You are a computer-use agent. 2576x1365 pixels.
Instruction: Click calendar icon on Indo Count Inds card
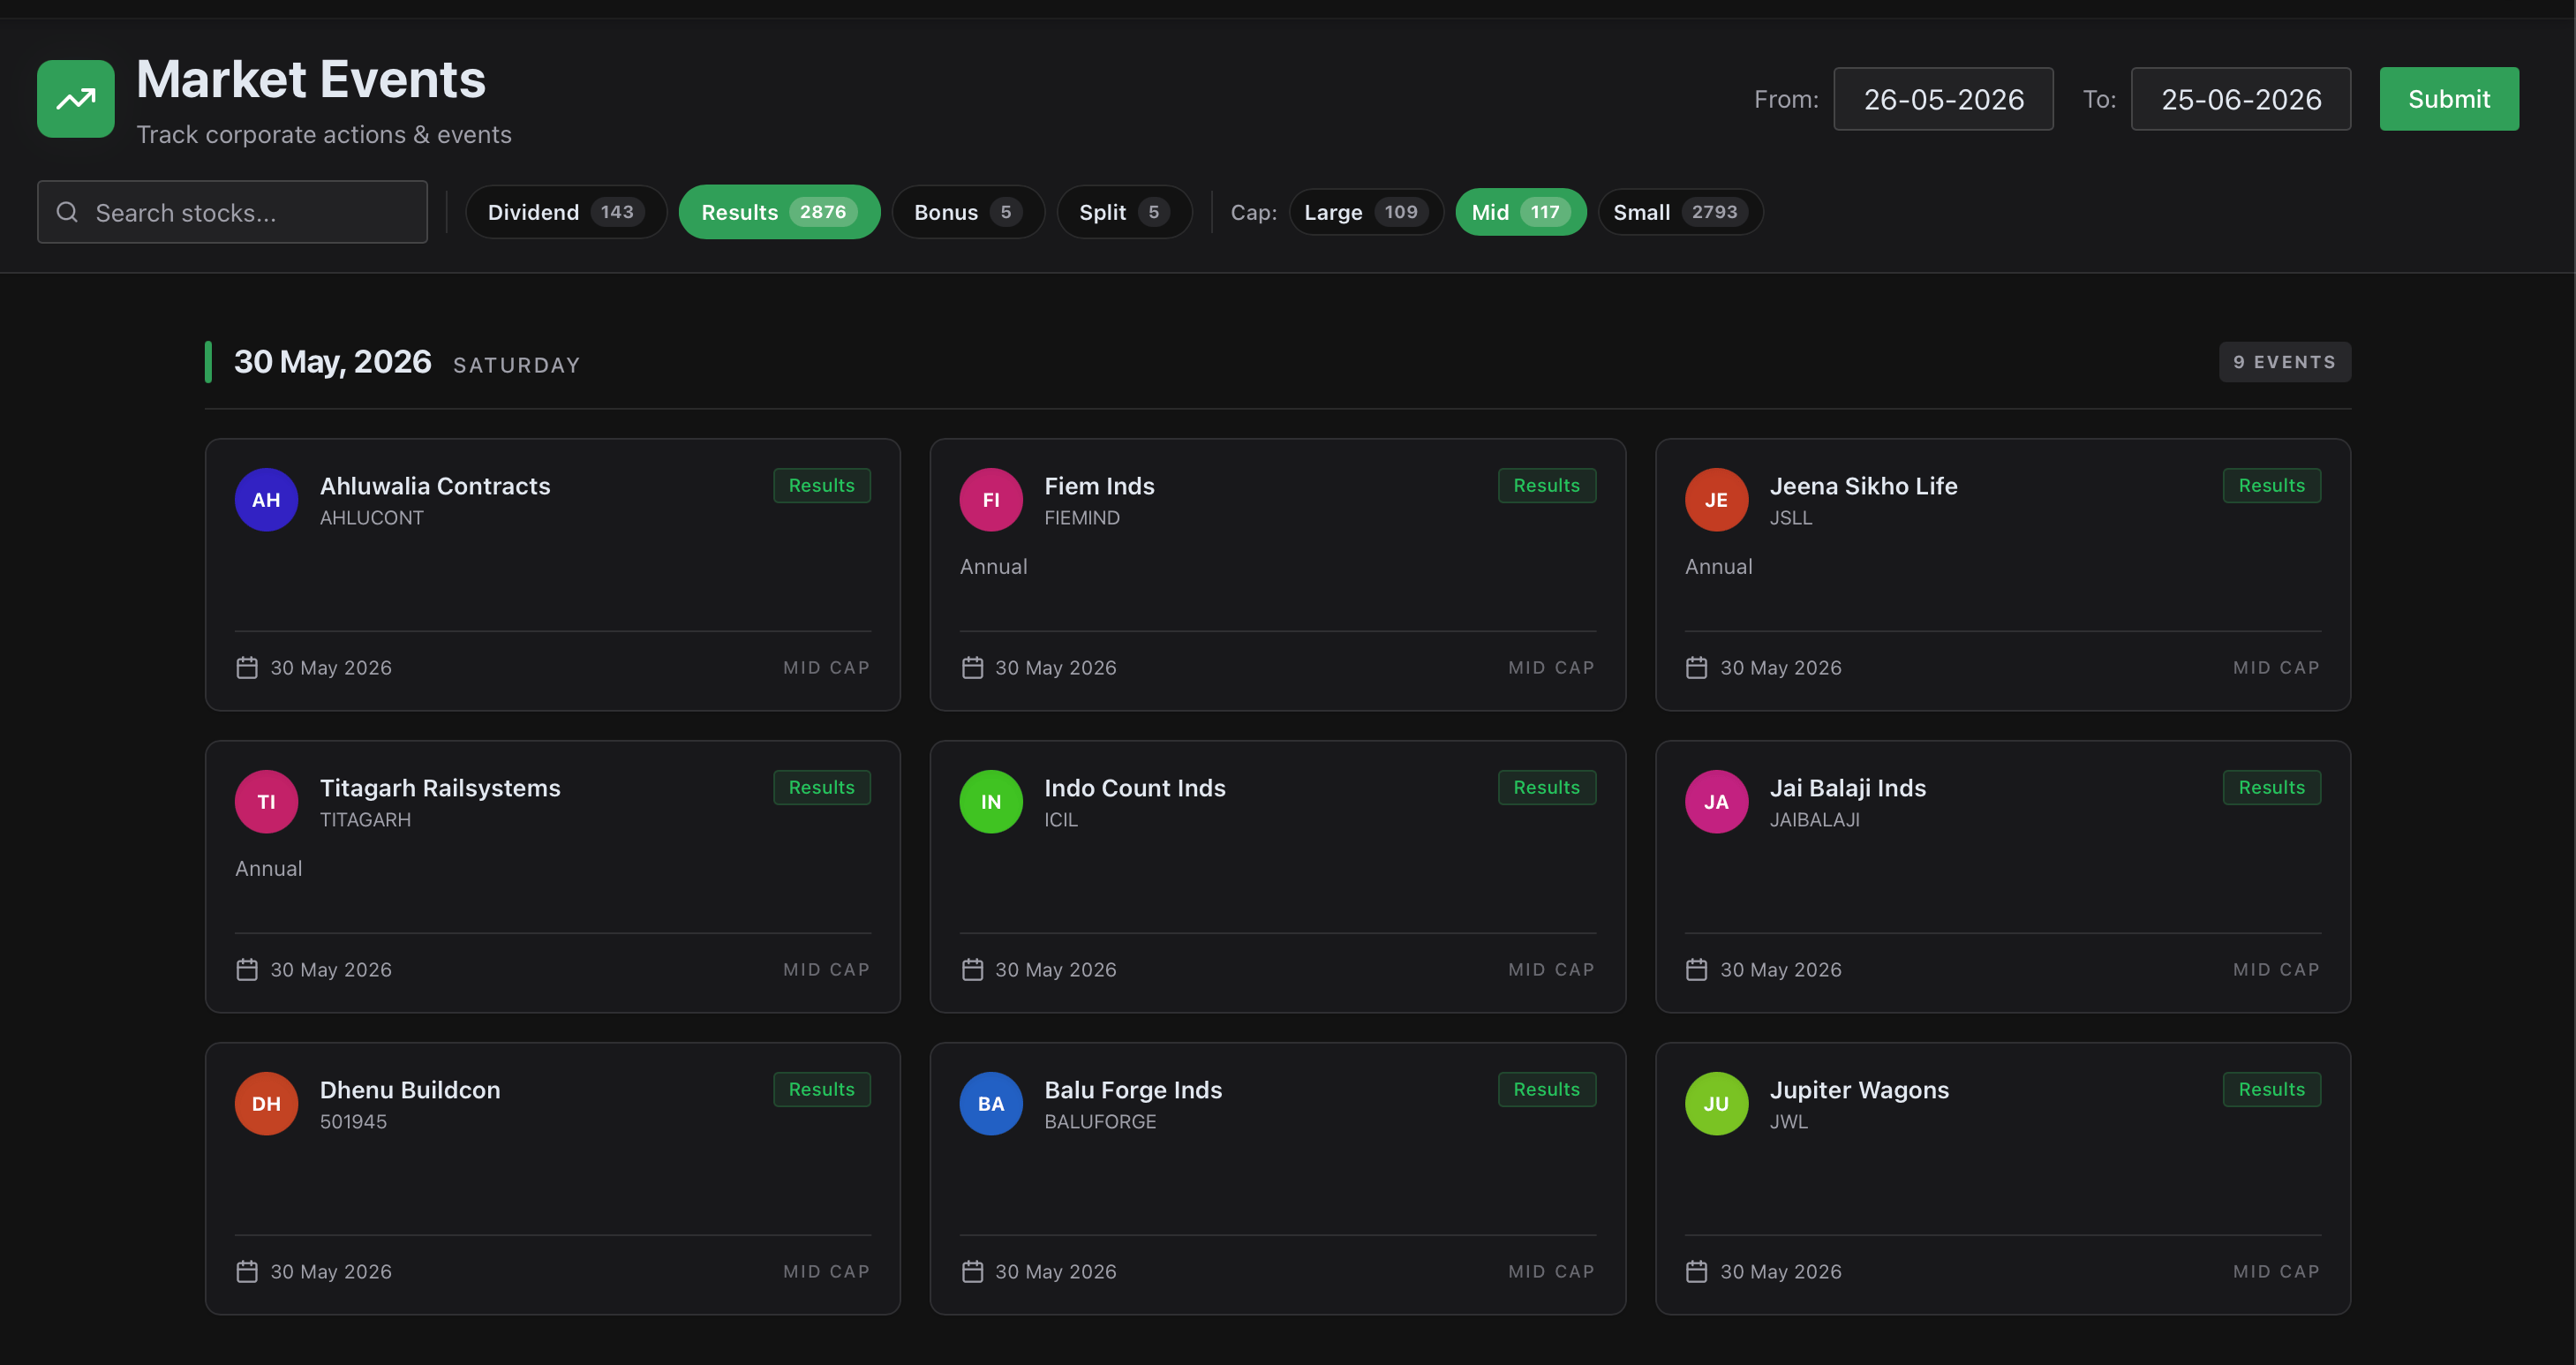tap(972, 969)
